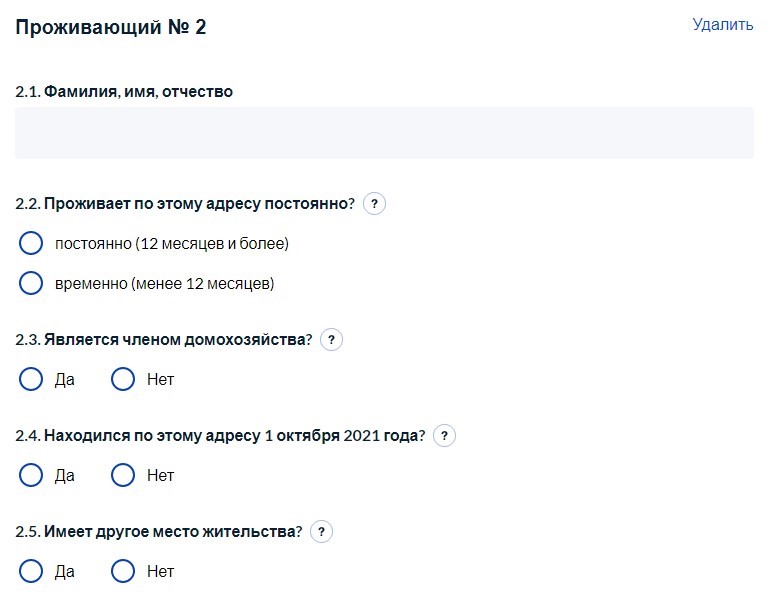Select 'Да' for household member question 2.3
The width and height of the screenshot is (772, 603).
pyautogui.click(x=31, y=379)
